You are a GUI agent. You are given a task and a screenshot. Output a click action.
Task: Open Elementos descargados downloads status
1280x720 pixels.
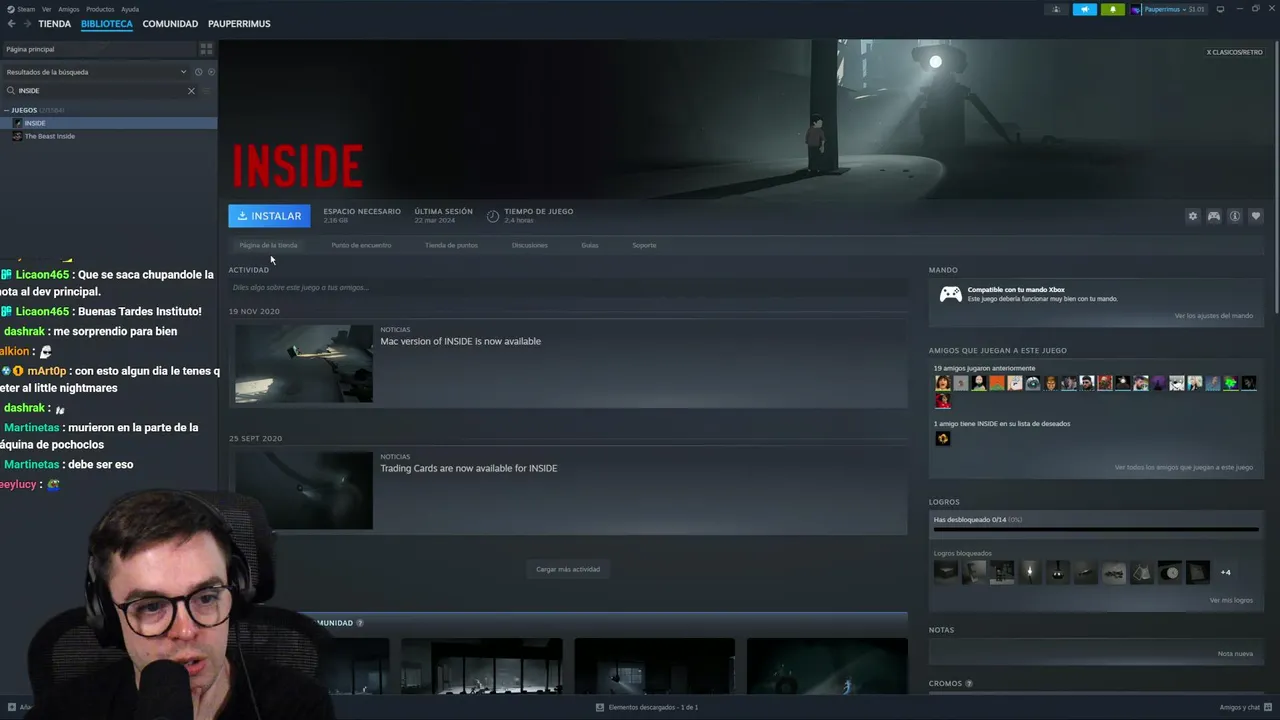pyautogui.click(x=647, y=707)
